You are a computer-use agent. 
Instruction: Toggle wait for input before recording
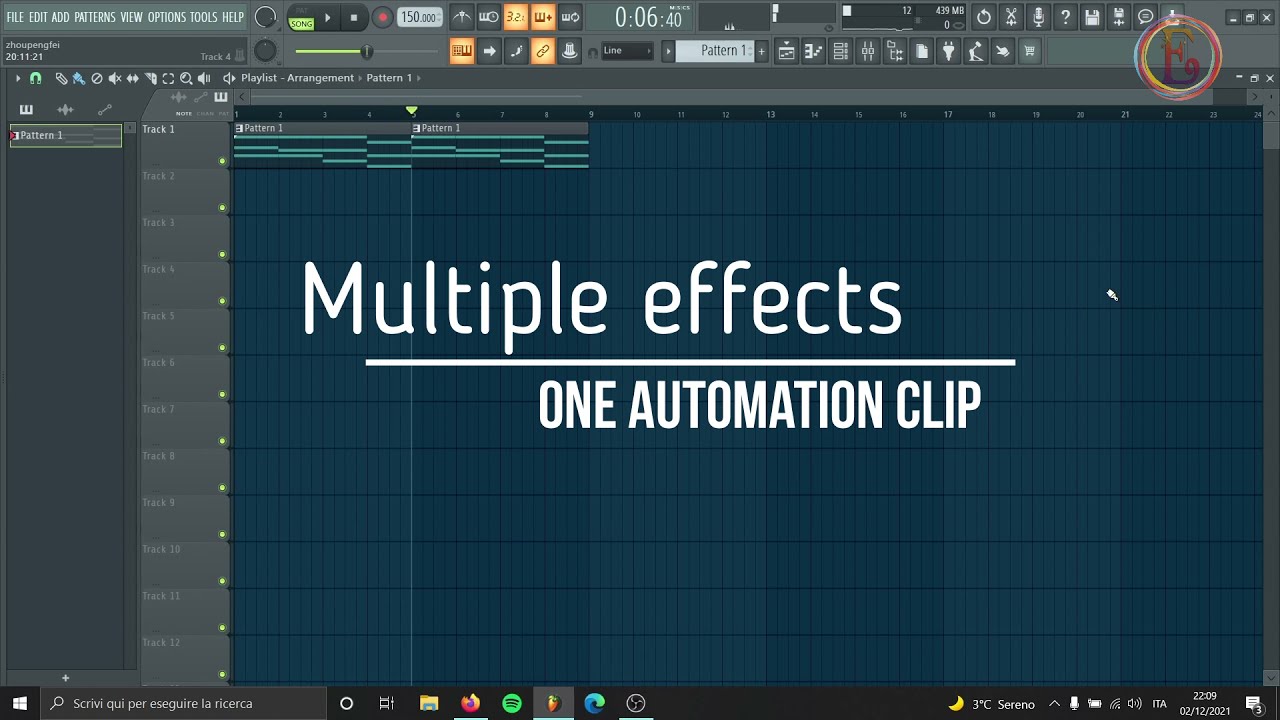(x=489, y=17)
